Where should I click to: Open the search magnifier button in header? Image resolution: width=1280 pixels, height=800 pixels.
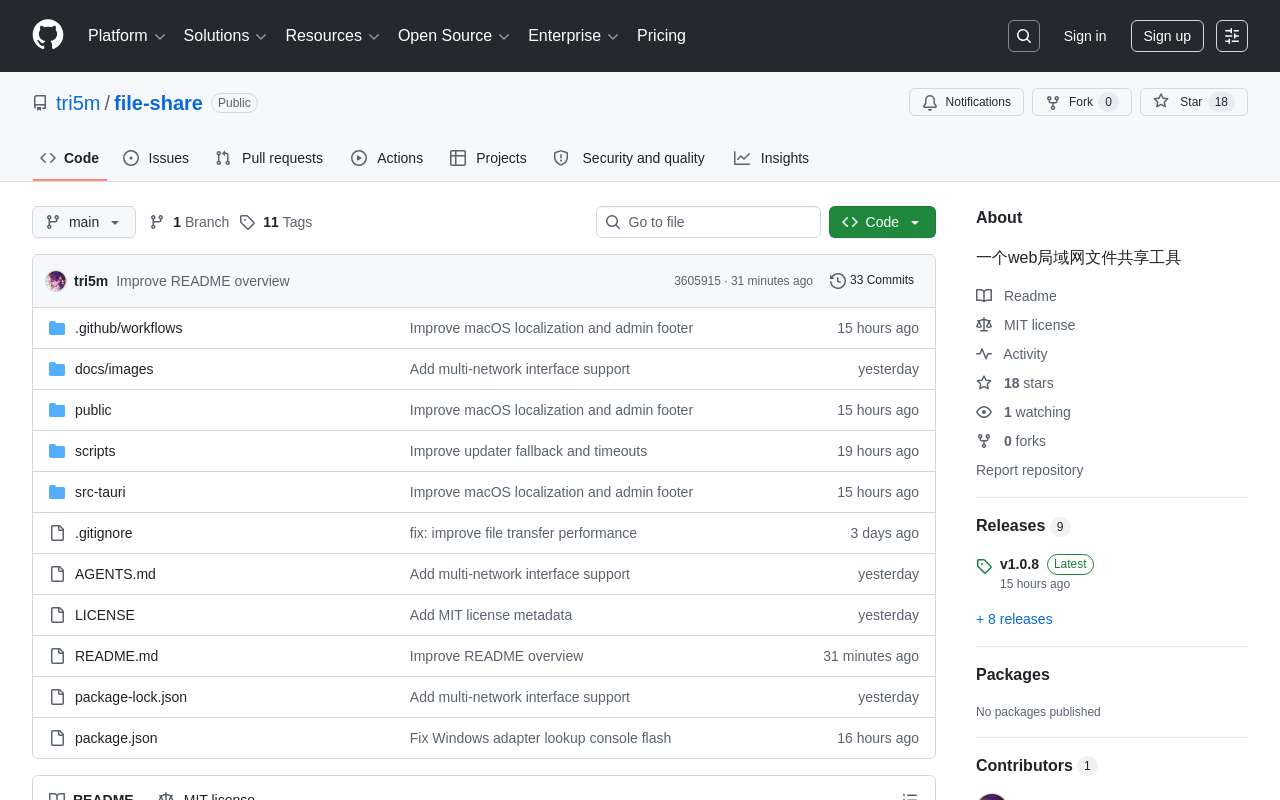point(1024,36)
